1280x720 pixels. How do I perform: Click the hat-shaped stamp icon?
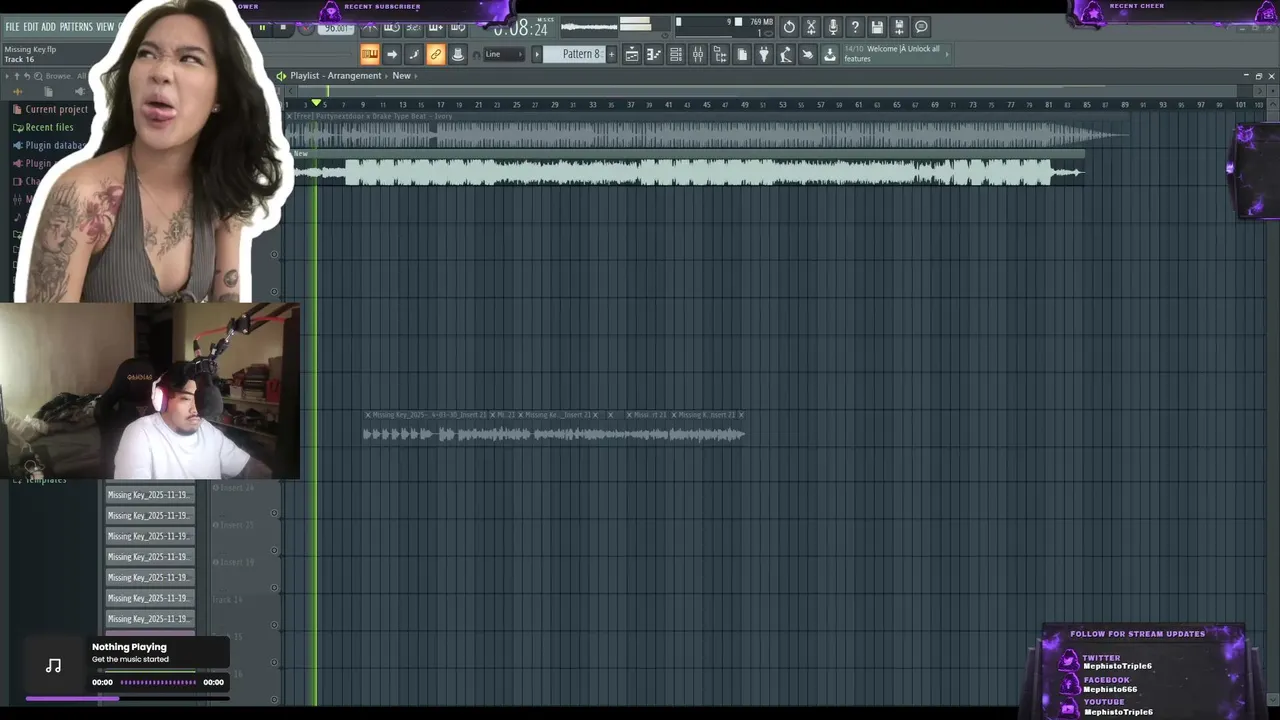458,54
